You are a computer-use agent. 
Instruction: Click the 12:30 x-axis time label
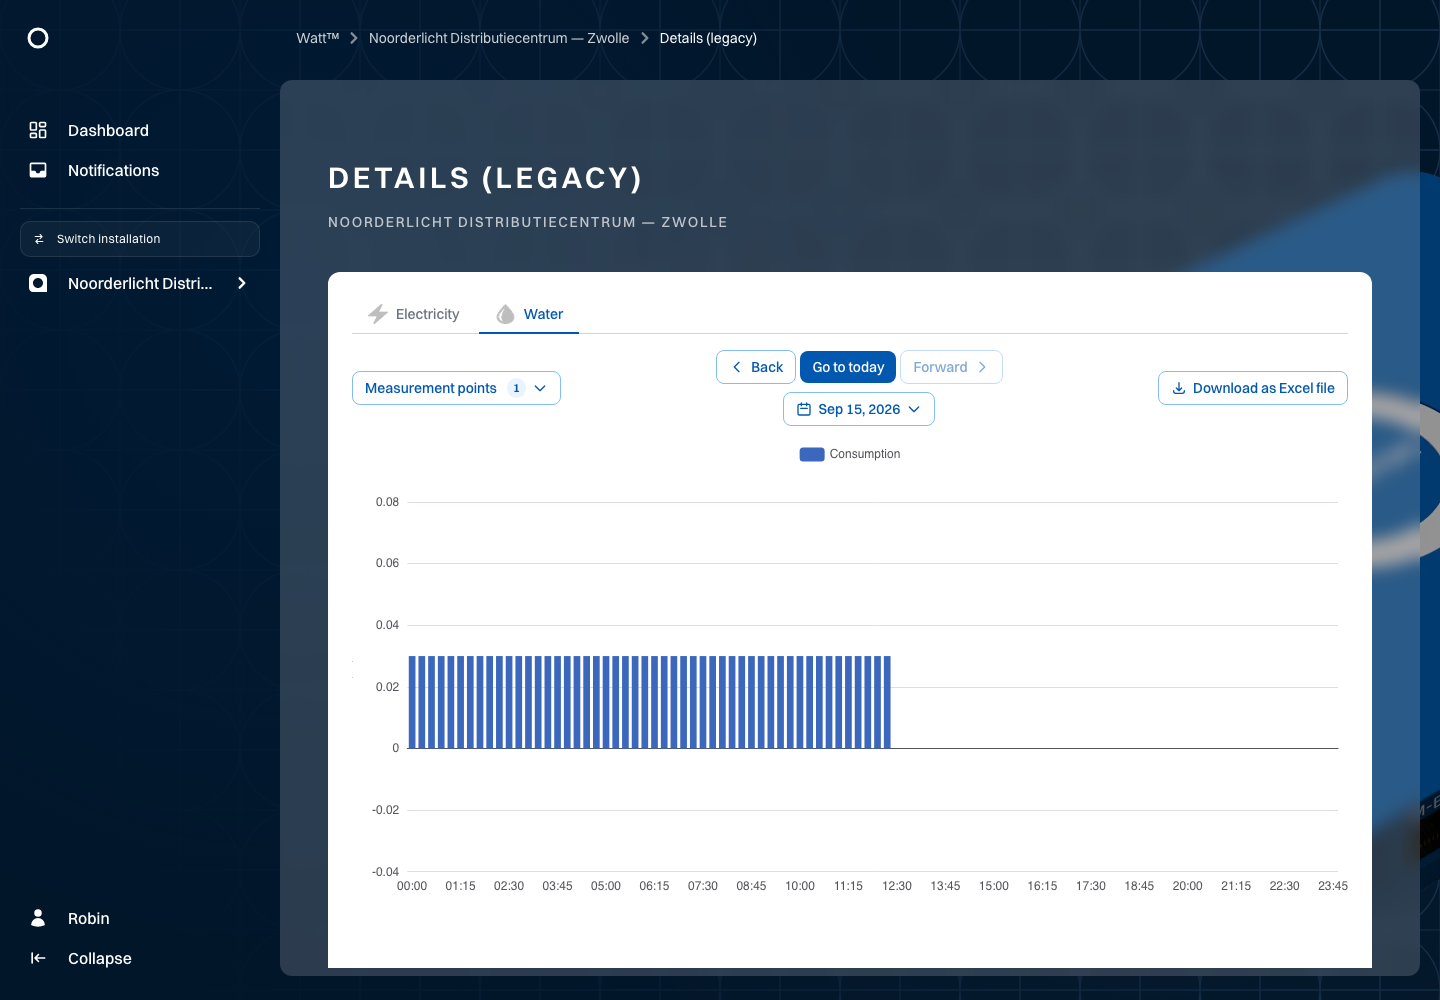[x=897, y=886]
